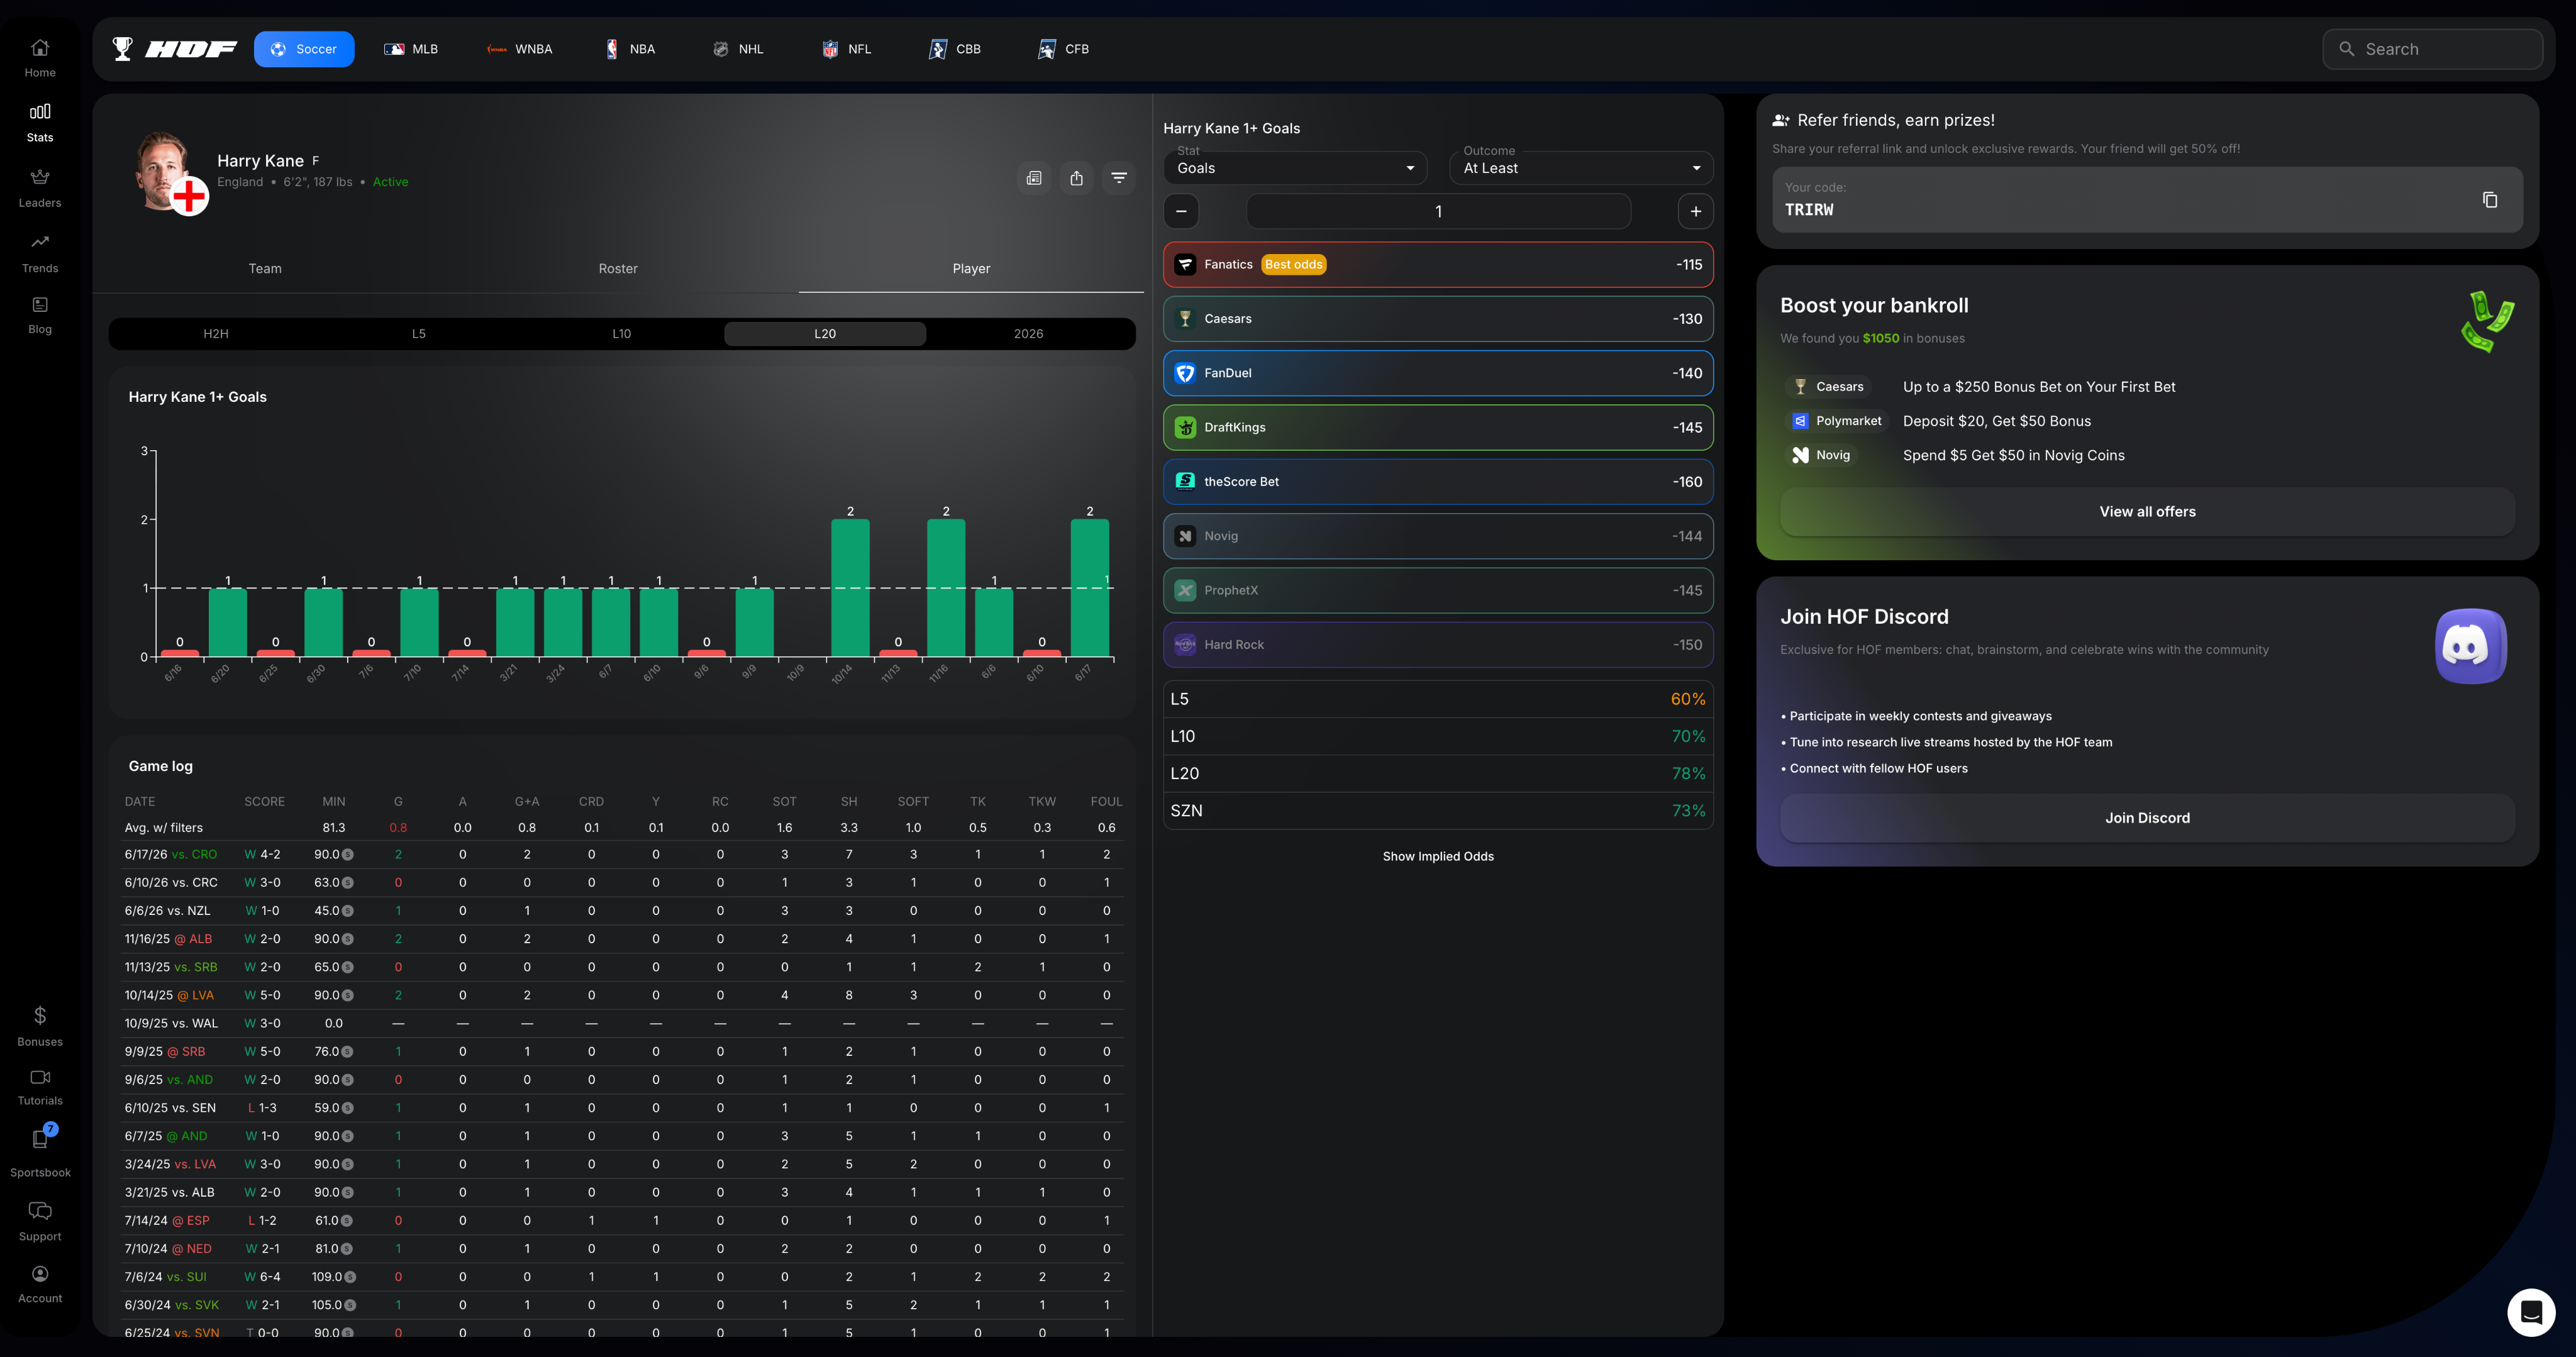This screenshot has width=2576, height=1357.
Task: Switch to CFB league
Action: coord(1063,49)
